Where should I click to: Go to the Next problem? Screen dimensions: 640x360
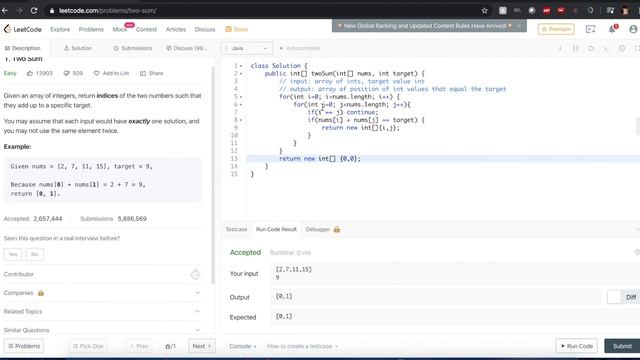coord(202,346)
